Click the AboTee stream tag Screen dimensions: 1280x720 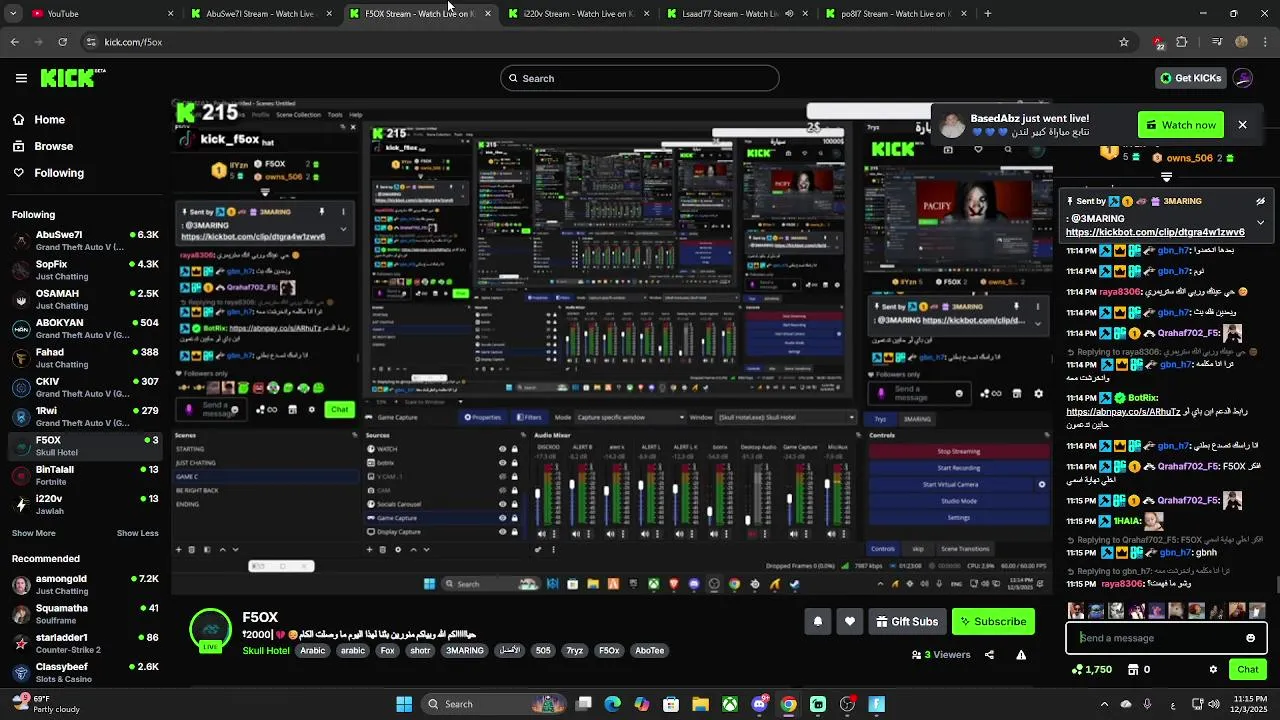(x=650, y=651)
